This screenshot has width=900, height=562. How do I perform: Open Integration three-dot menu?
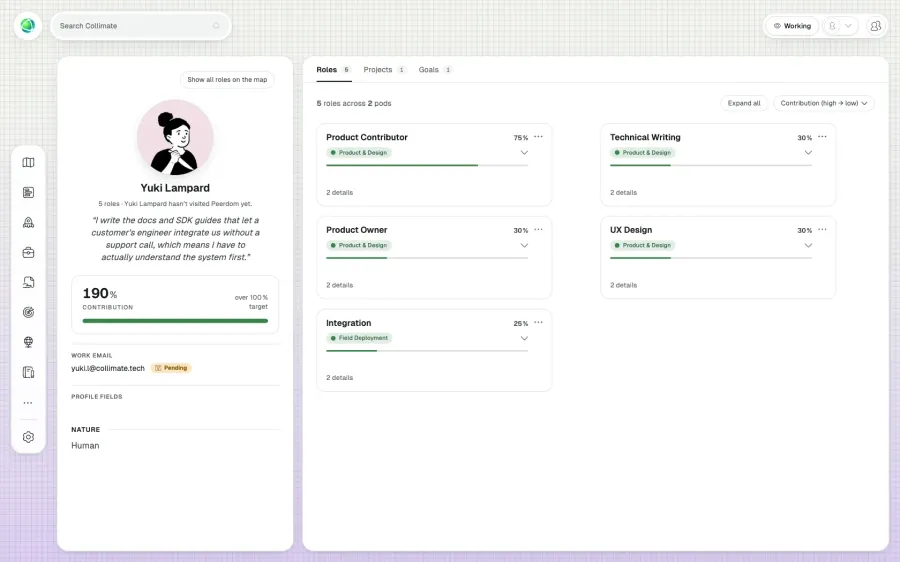pyautogui.click(x=538, y=323)
